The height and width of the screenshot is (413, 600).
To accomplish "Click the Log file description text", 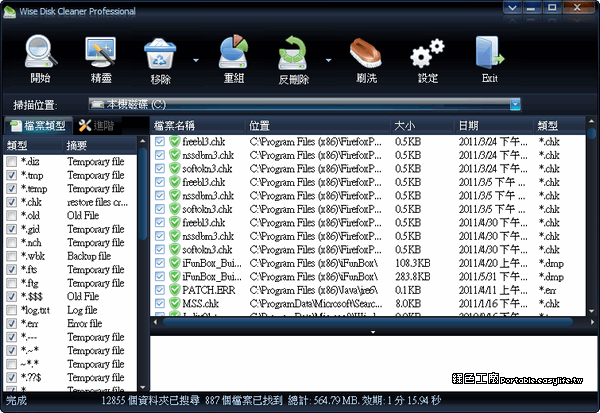I will (82, 310).
